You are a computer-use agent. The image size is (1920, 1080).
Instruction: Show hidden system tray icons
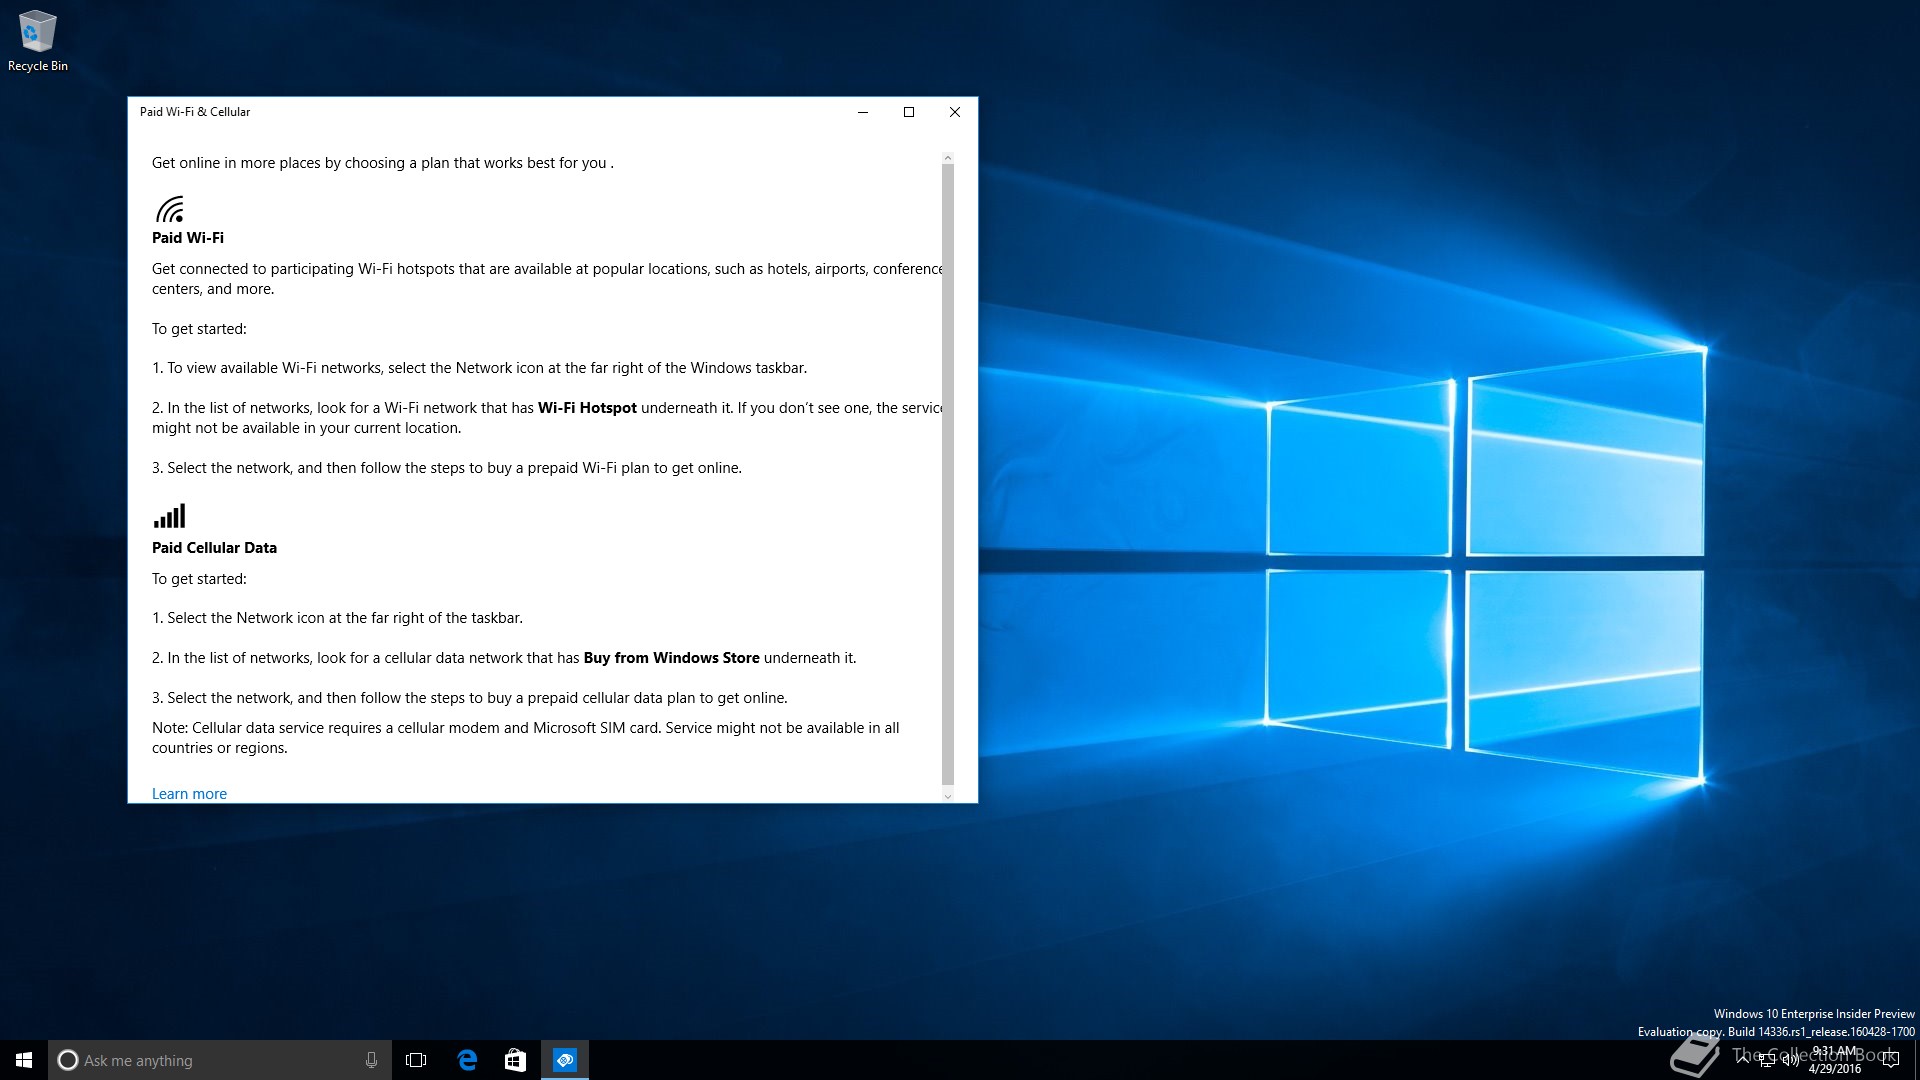coord(1743,1060)
